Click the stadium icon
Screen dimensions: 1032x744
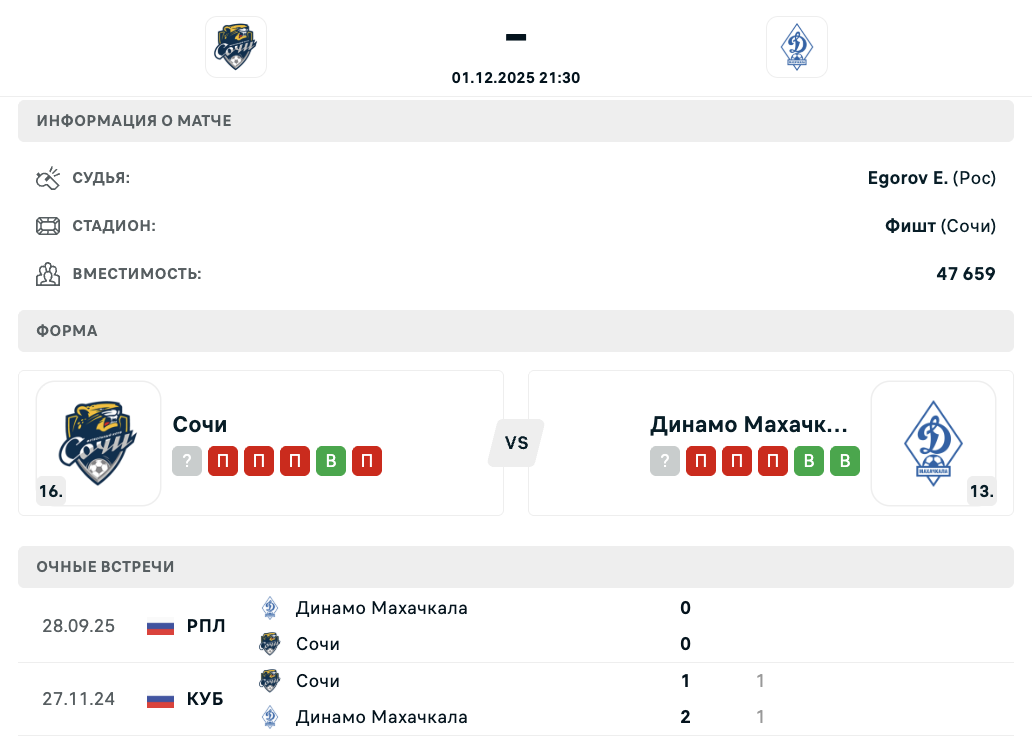click(x=48, y=226)
